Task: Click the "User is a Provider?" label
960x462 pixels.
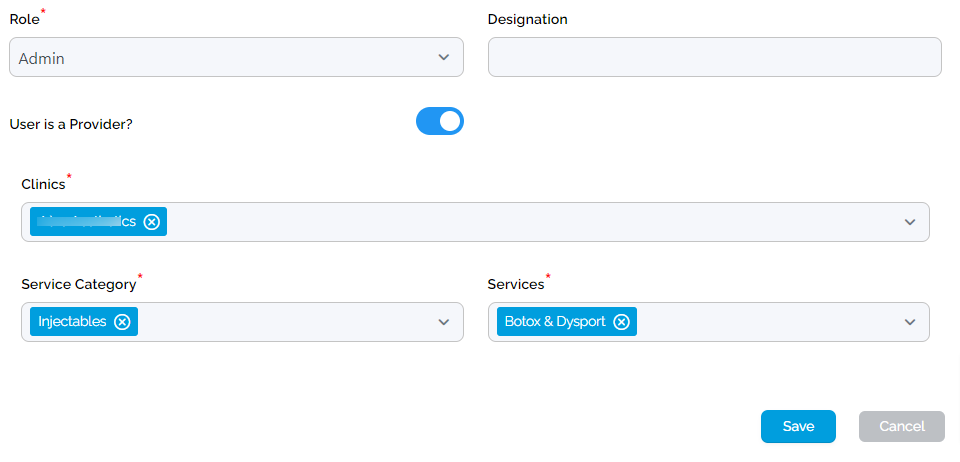Action: 71,125
